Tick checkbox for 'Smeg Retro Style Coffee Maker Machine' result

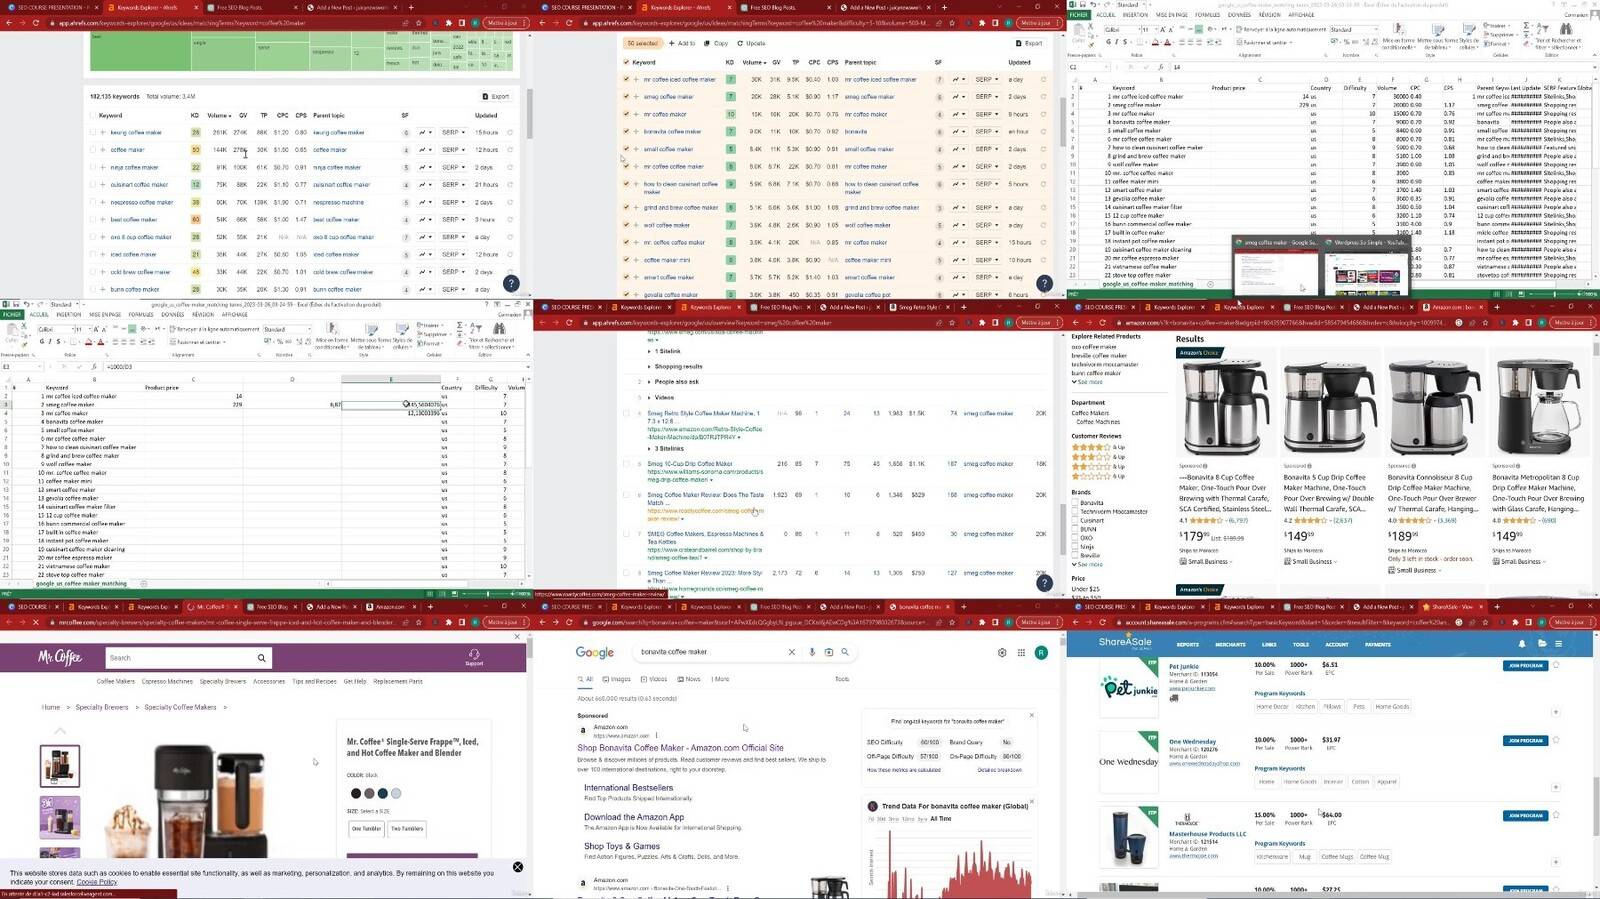click(x=627, y=413)
